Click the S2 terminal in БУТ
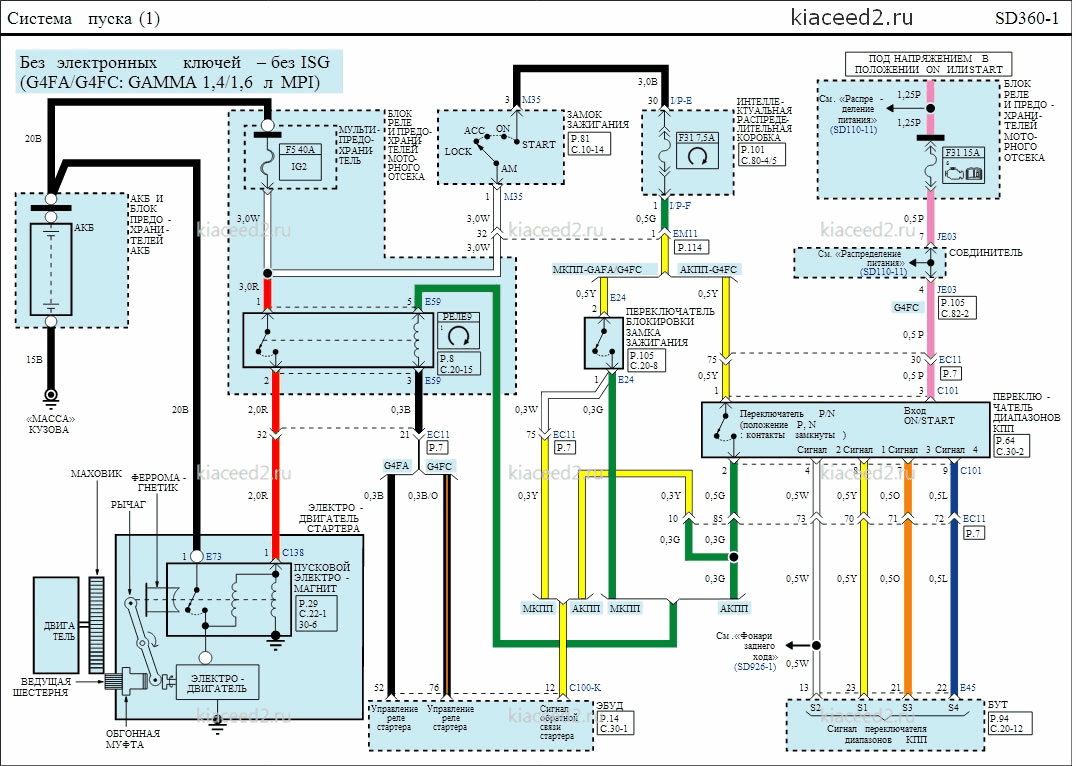1076x766 pixels. click(815, 707)
